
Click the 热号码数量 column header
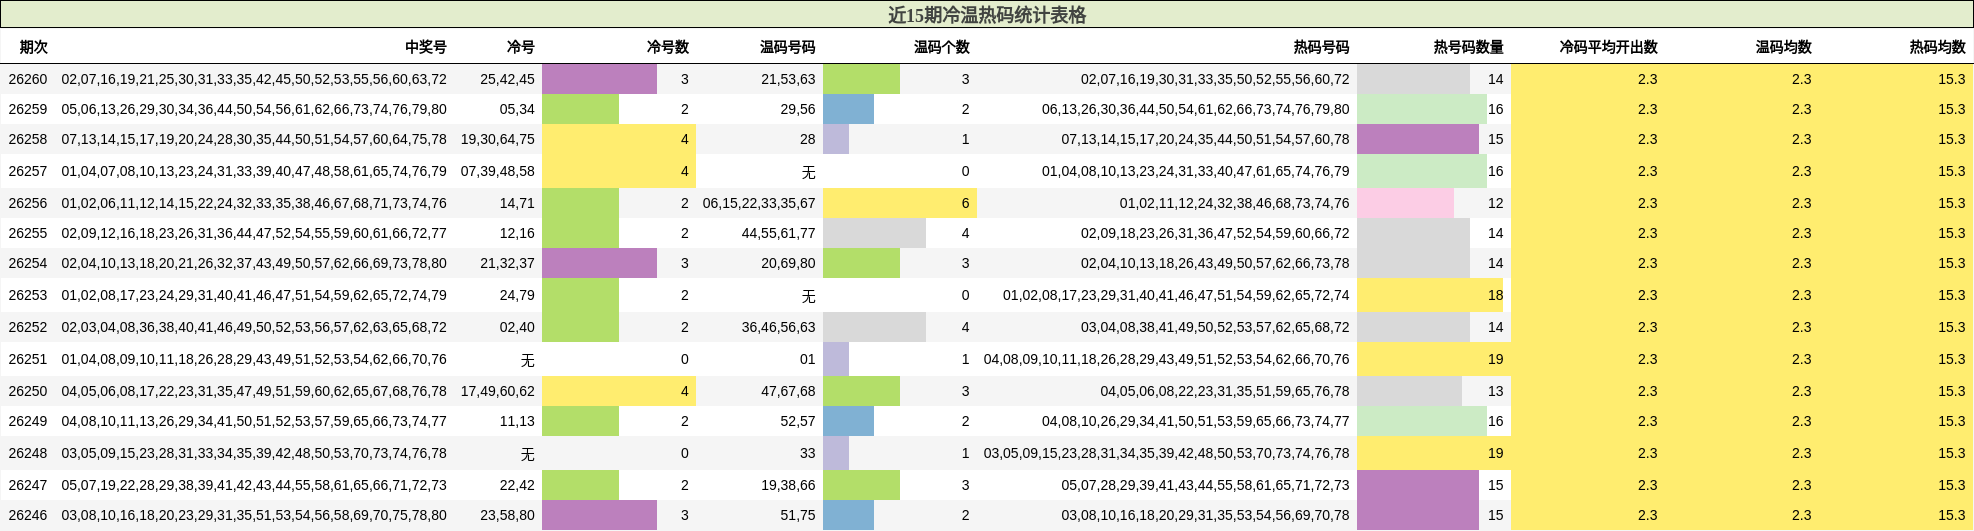pyautogui.click(x=1469, y=47)
